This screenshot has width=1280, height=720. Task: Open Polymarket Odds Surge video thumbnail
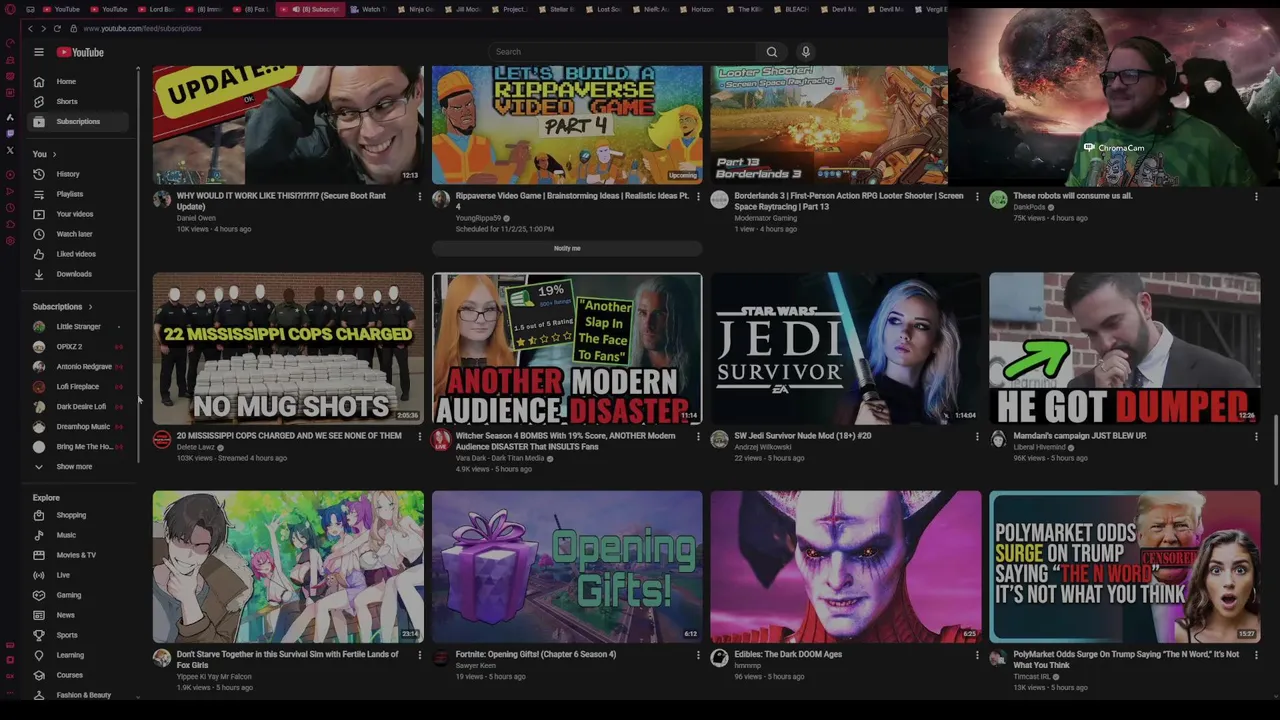click(1125, 567)
